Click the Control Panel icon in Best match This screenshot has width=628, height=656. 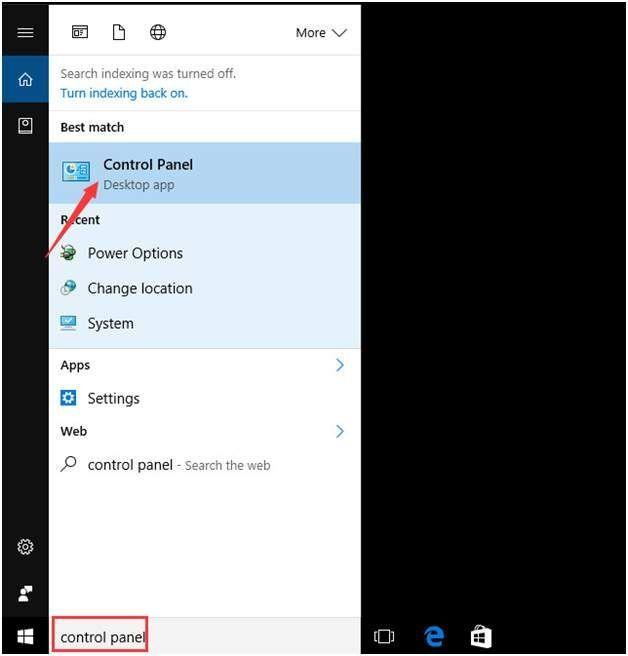click(x=76, y=172)
